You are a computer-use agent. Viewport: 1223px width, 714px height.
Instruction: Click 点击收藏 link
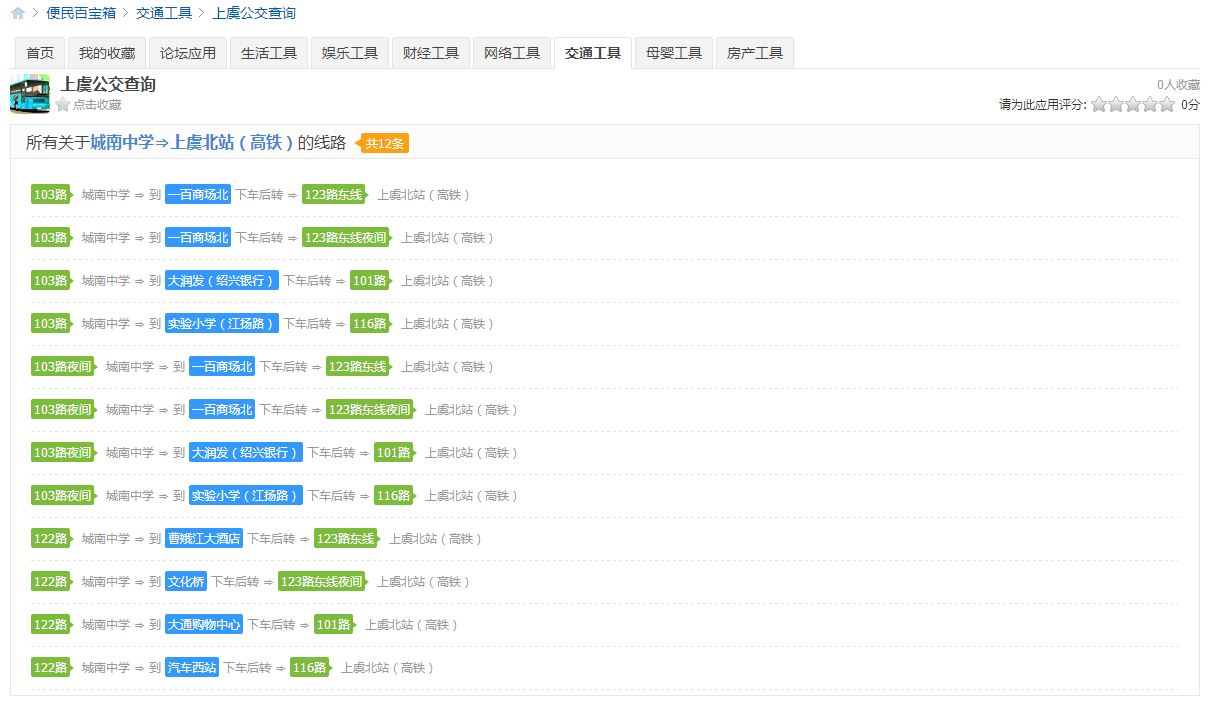tap(97, 105)
